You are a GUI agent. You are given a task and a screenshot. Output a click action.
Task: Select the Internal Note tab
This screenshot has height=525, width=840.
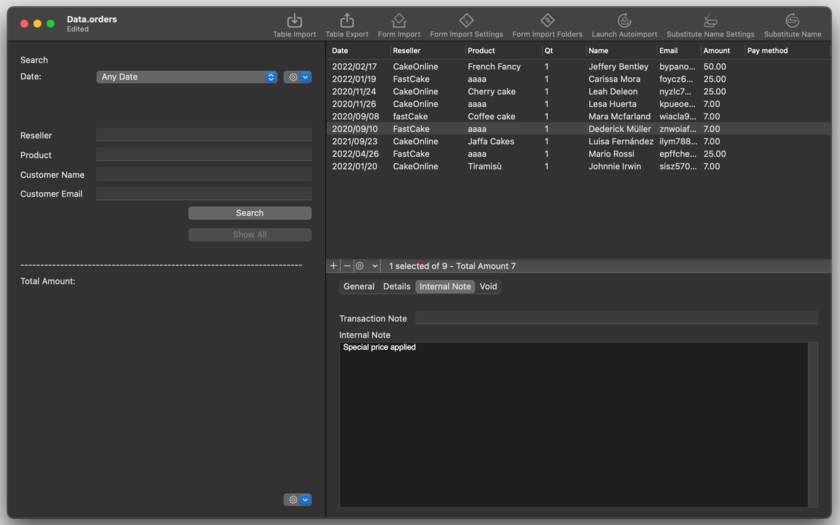pyautogui.click(x=445, y=287)
